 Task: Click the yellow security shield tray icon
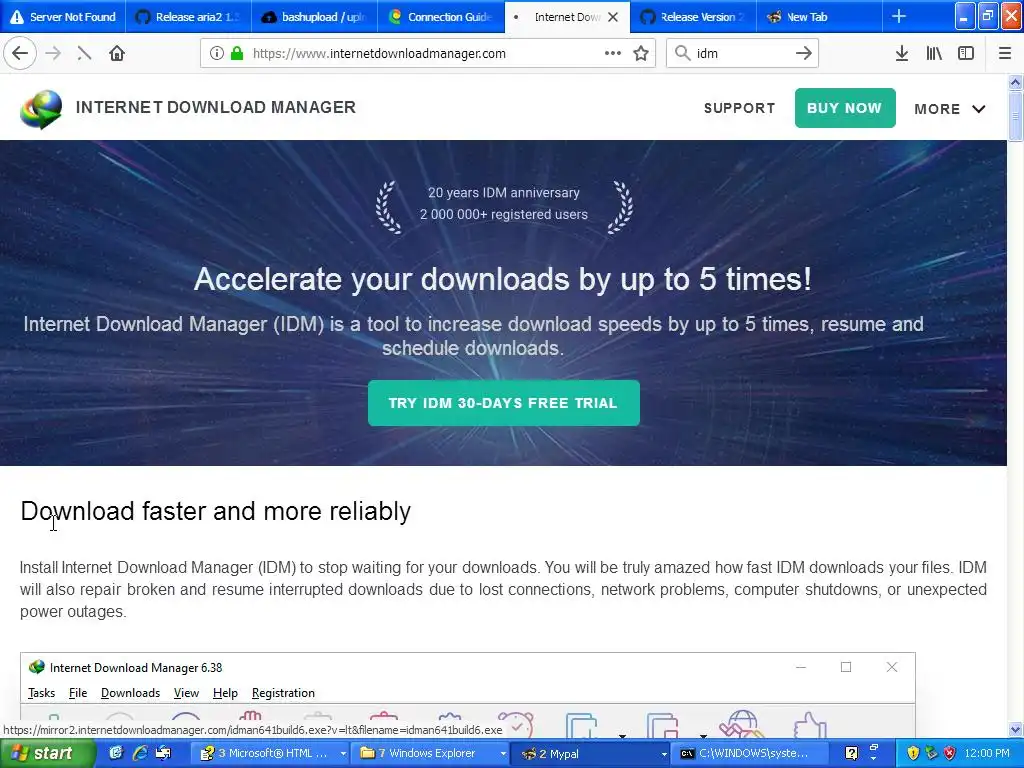click(913, 753)
